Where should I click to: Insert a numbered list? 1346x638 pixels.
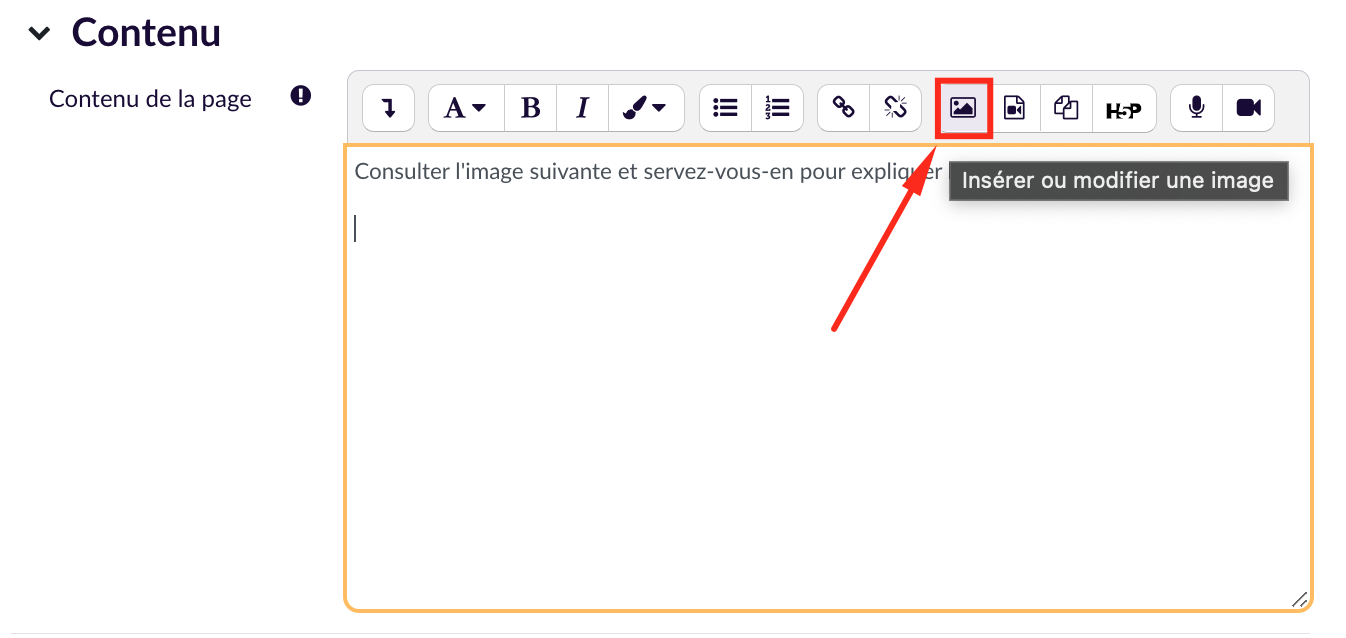777,108
